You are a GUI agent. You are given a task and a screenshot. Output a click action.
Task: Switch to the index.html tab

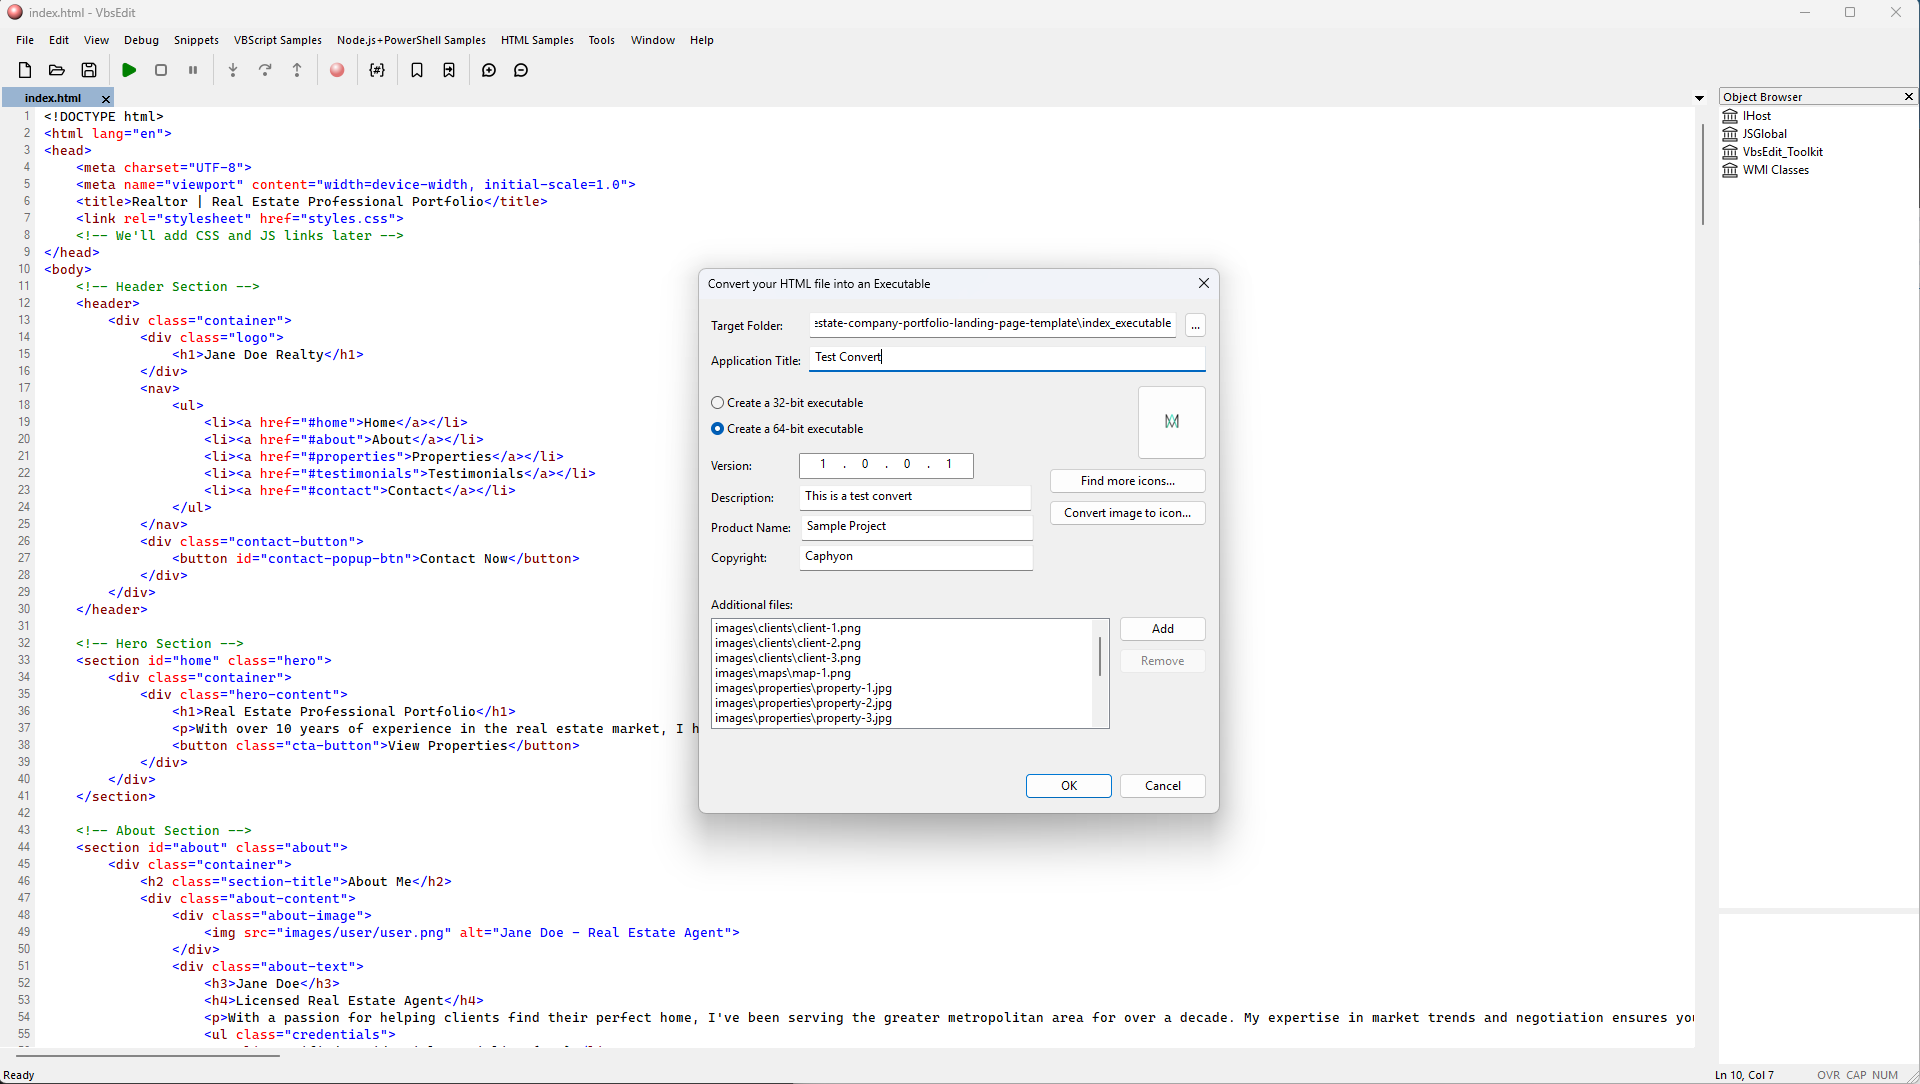tap(51, 97)
